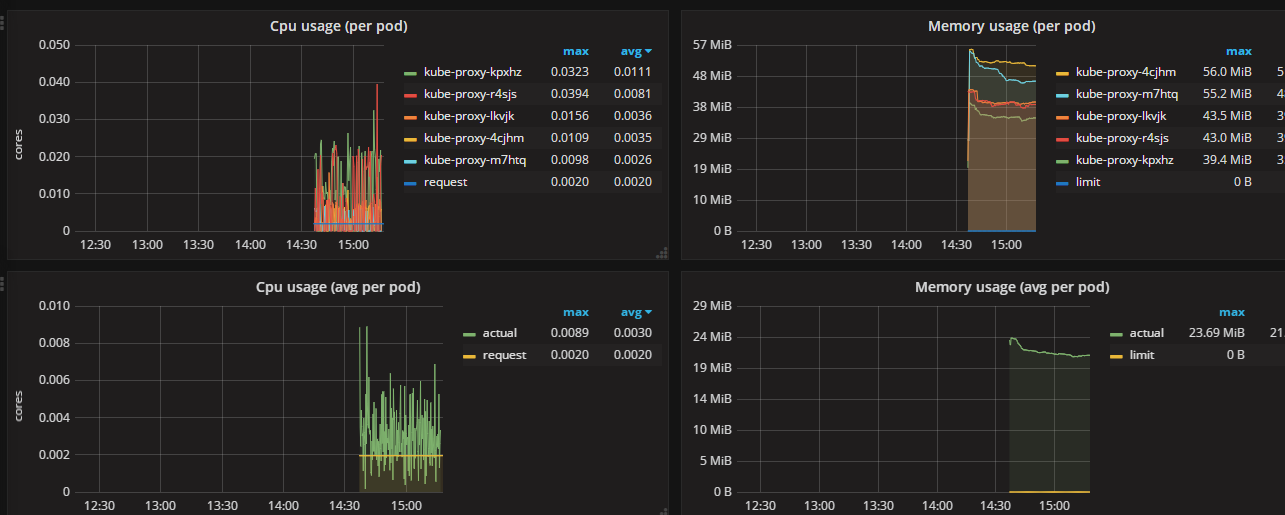
Task: Open color picker for request in Cpu usage (per pod)
Action: tap(410, 183)
